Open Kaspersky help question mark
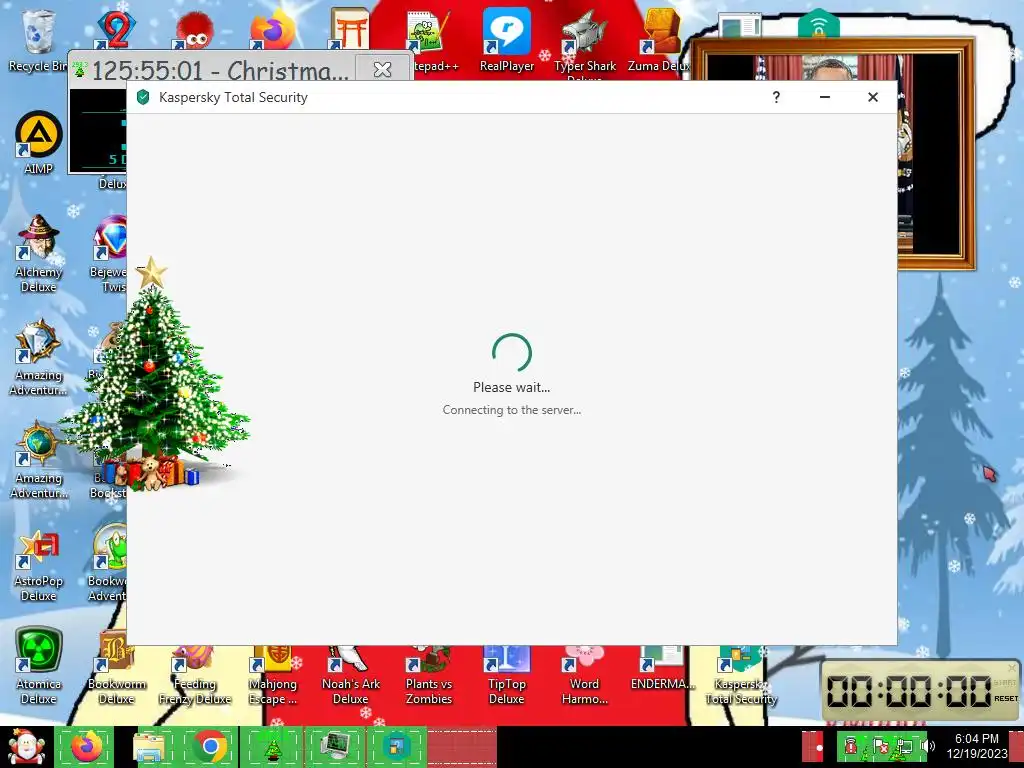This screenshot has height=768, width=1024. click(776, 97)
